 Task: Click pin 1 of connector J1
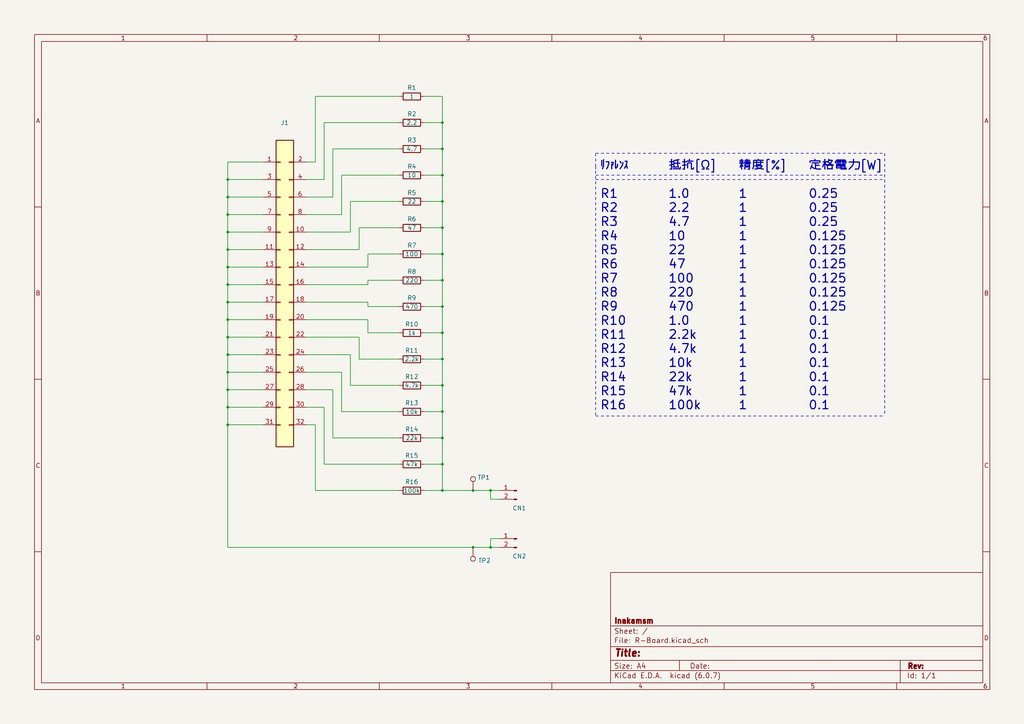click(270, 160)
